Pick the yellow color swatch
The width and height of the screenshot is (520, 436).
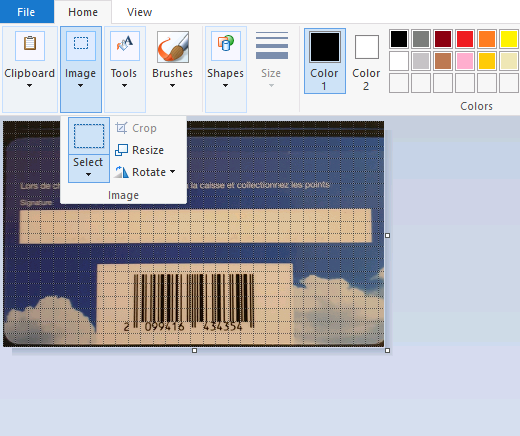coord(509,39)
